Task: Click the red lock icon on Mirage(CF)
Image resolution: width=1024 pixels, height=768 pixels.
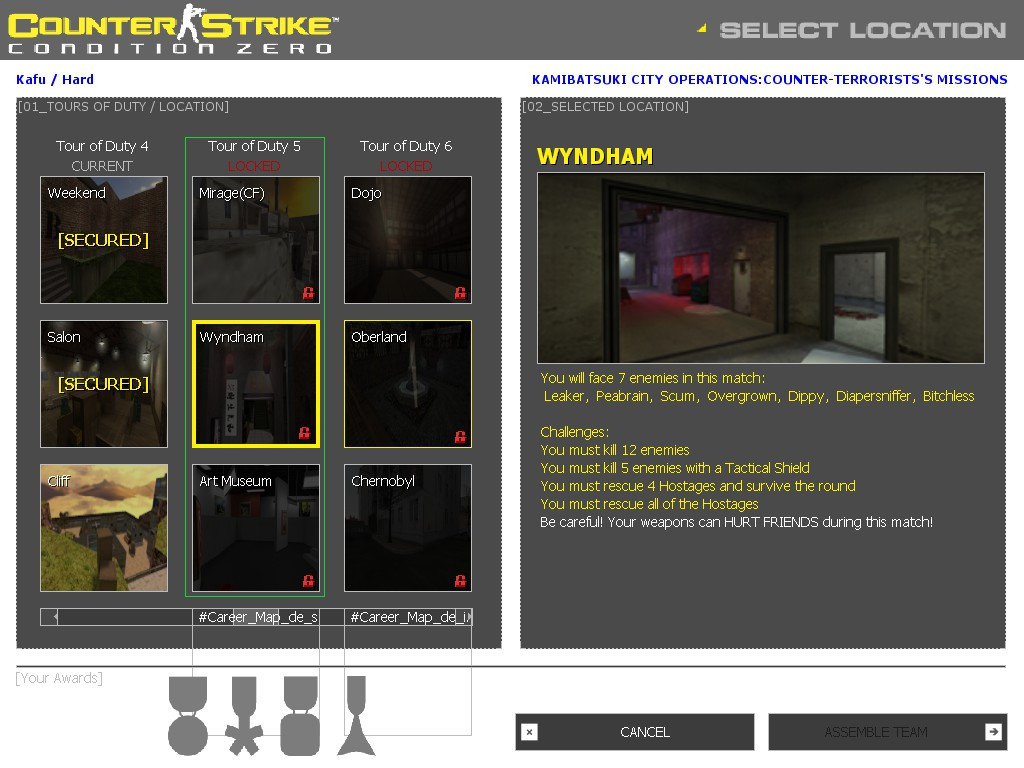Action: click(308, 293)
